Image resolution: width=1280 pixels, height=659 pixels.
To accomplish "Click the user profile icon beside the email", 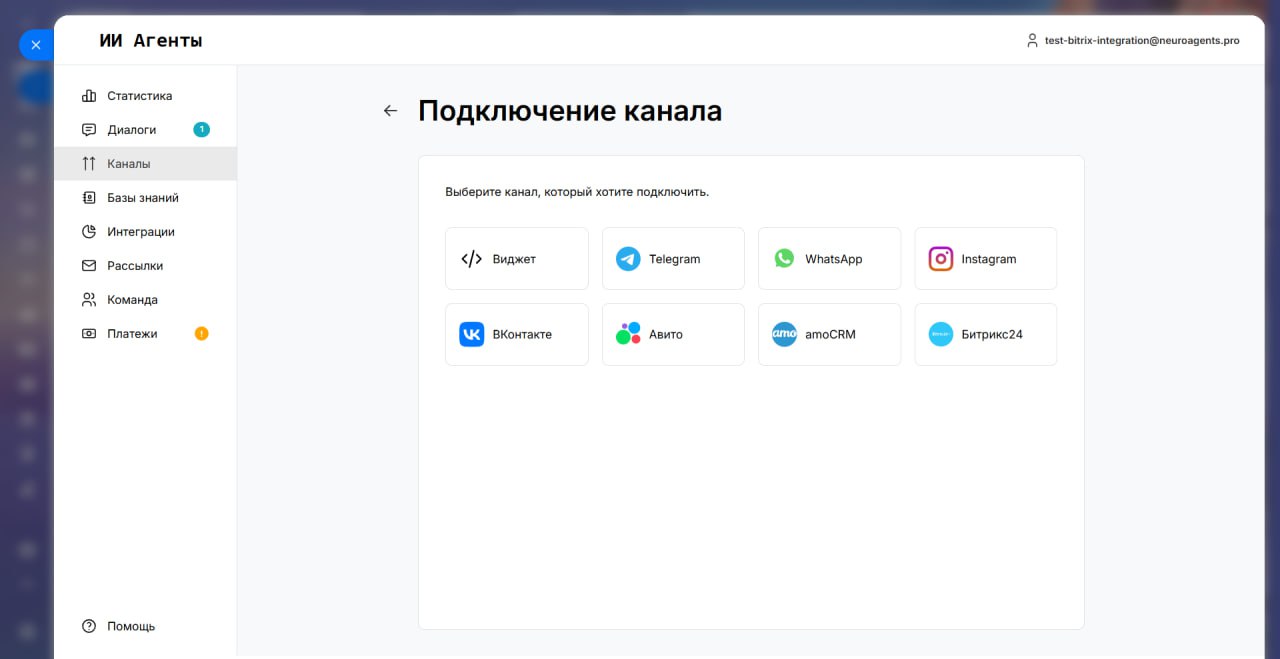I will pyautogui.click(x=1033, y=41).
